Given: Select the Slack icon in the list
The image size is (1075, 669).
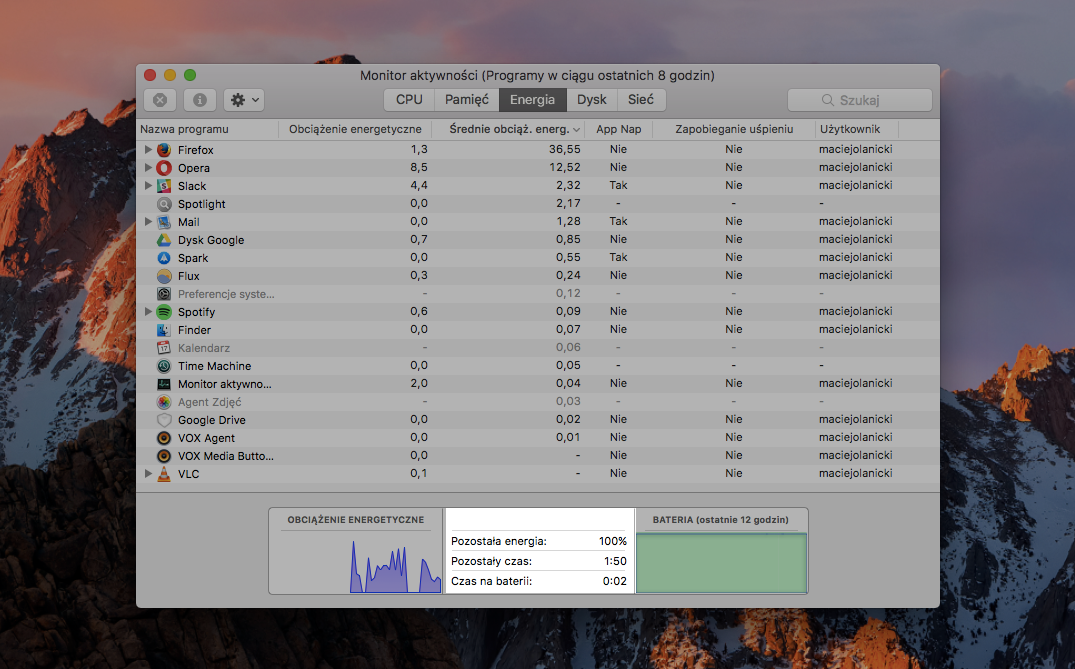Looking at the screenshot, I should coord(164,186).
